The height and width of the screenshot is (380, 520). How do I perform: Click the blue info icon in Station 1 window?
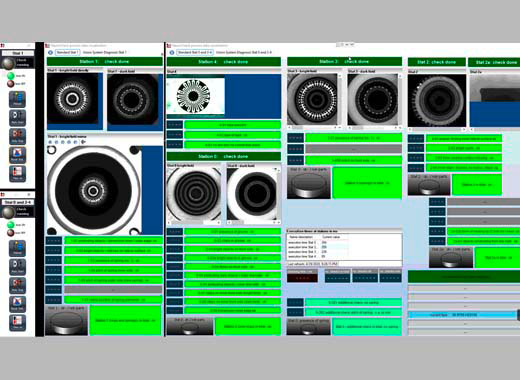point(50,52)
